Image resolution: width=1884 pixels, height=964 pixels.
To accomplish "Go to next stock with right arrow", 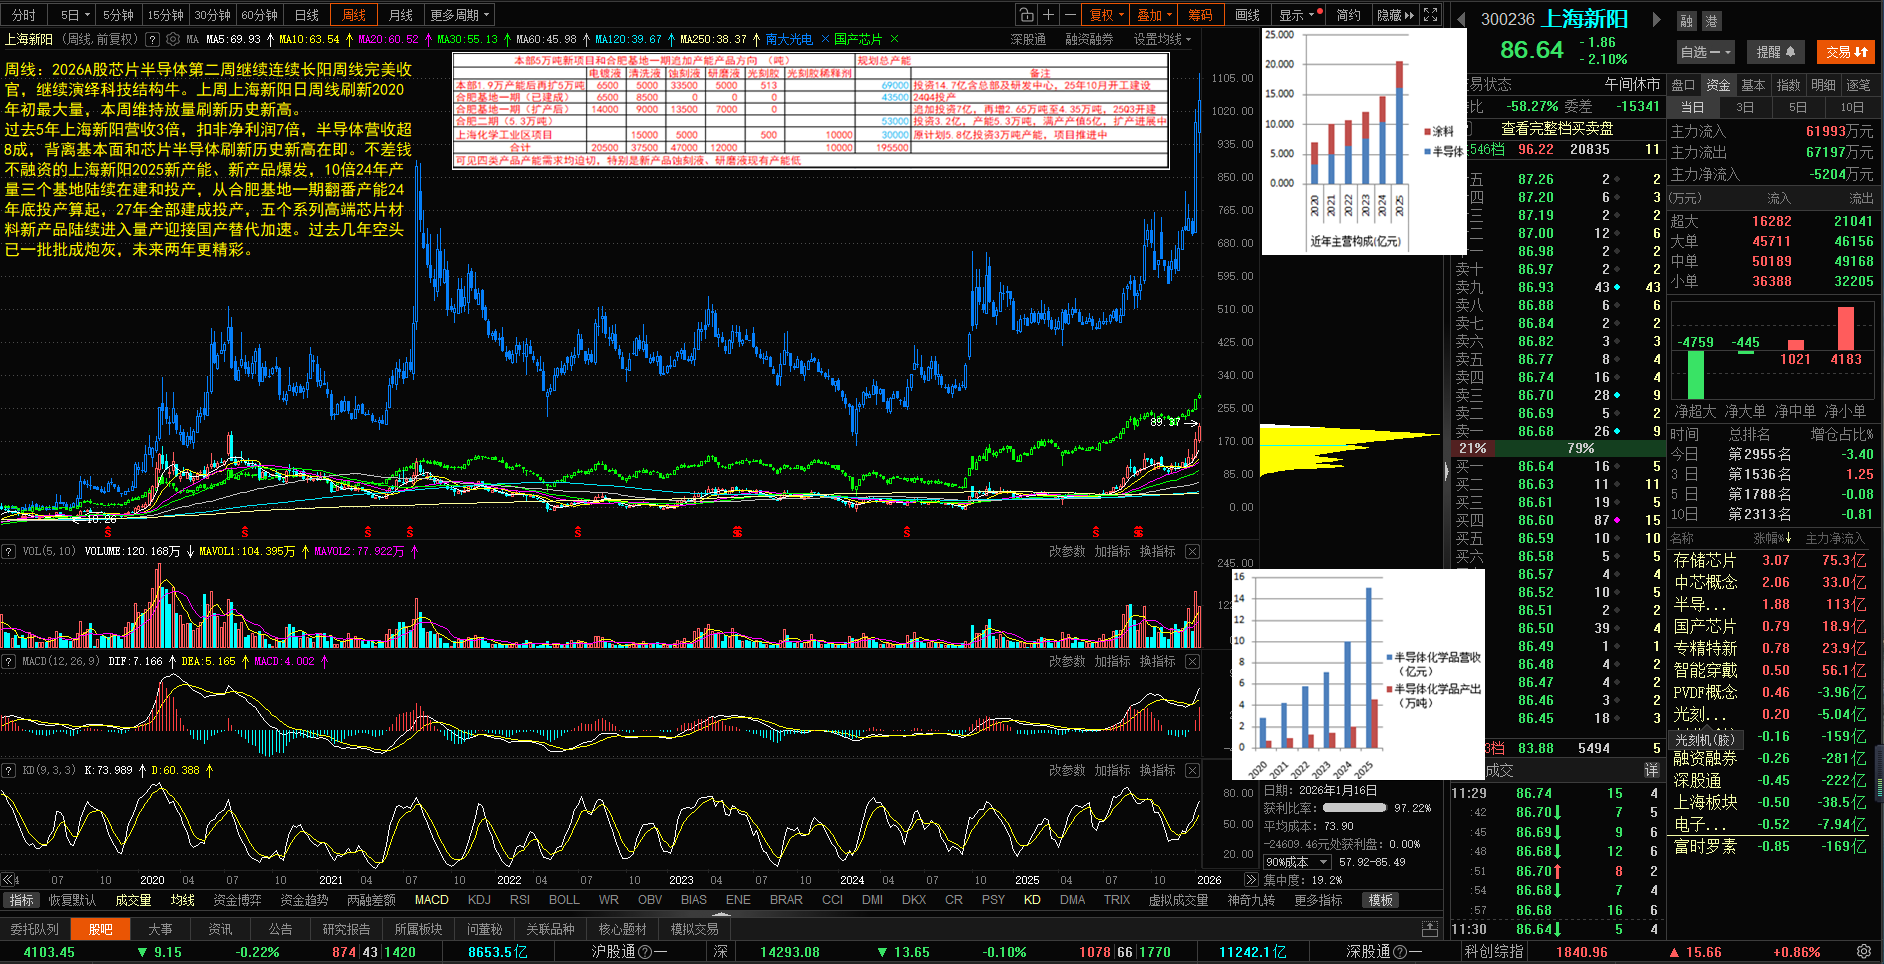I will click(1657, 19).
